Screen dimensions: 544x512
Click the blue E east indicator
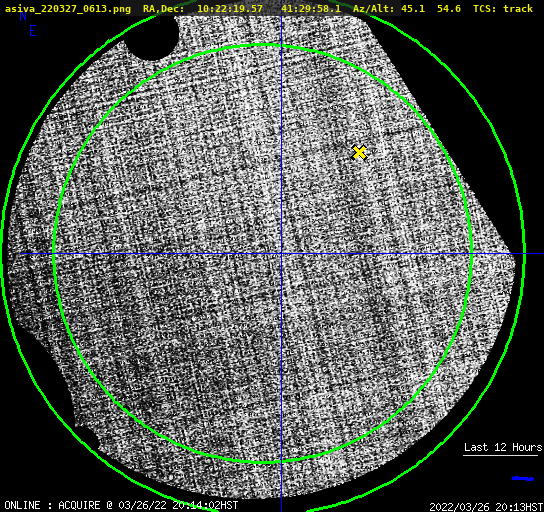(33, 31)
